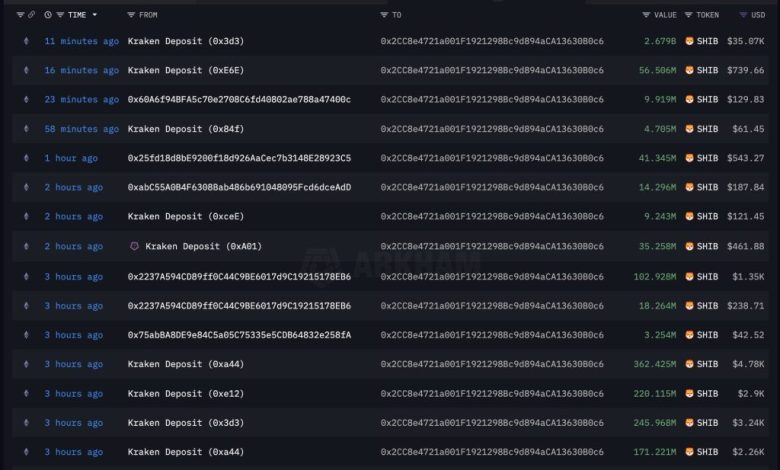Open sender address 0x60A6f94BFA5c70e2708C6fd40802ae788a47400c

point(239,100)
